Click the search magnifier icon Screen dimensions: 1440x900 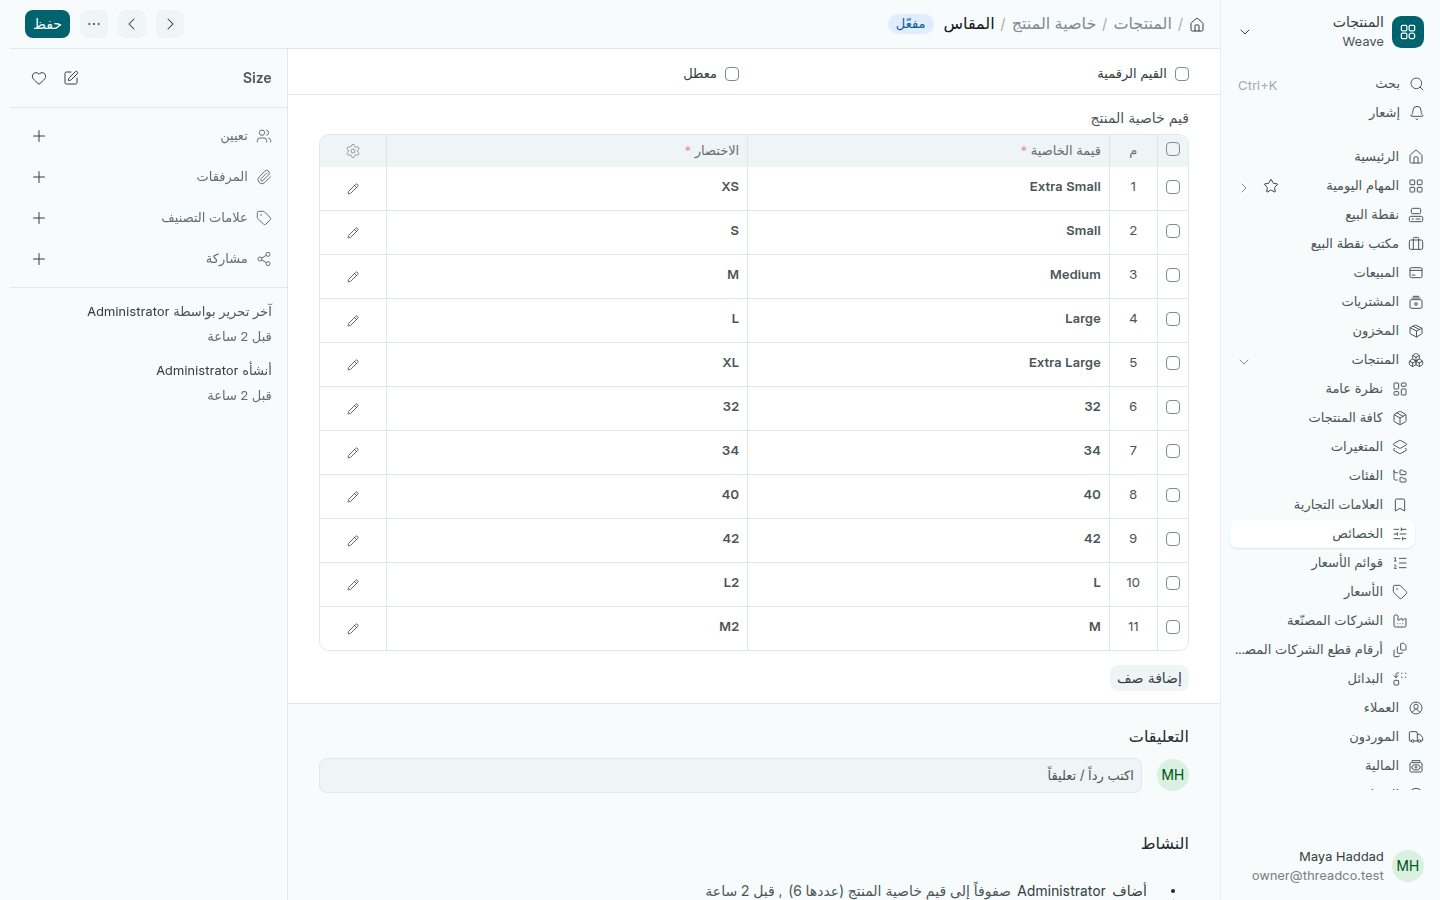coord(1416,84)
